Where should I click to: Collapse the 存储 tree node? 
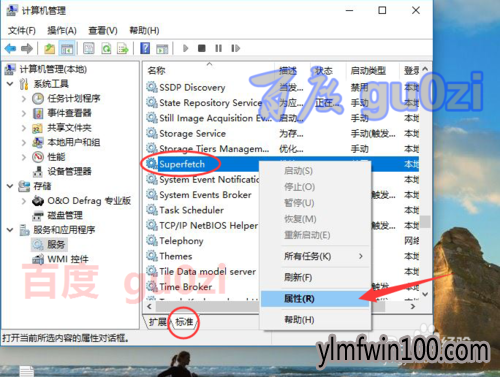10,186
